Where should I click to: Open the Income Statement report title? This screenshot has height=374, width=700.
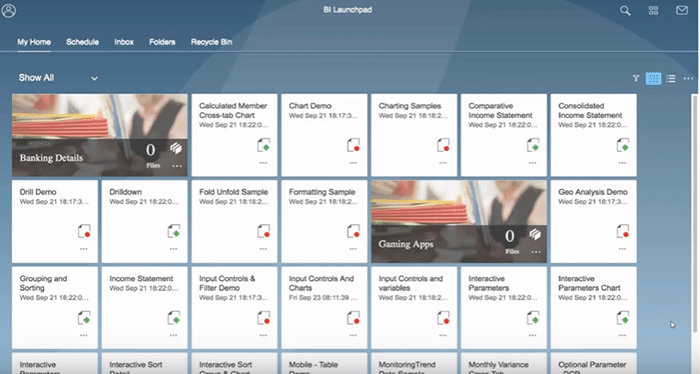(x=141, y=278)
